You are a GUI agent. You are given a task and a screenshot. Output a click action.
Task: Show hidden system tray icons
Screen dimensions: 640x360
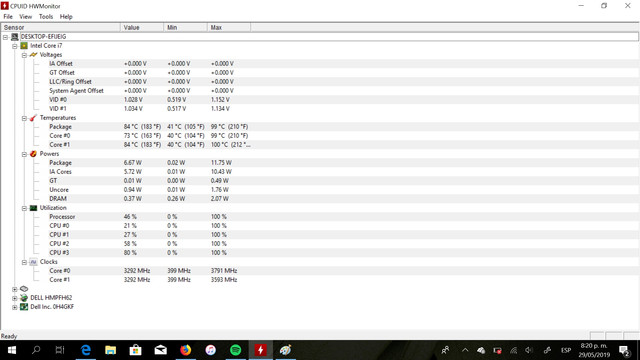pyautogui.click(x=465, y=350)
